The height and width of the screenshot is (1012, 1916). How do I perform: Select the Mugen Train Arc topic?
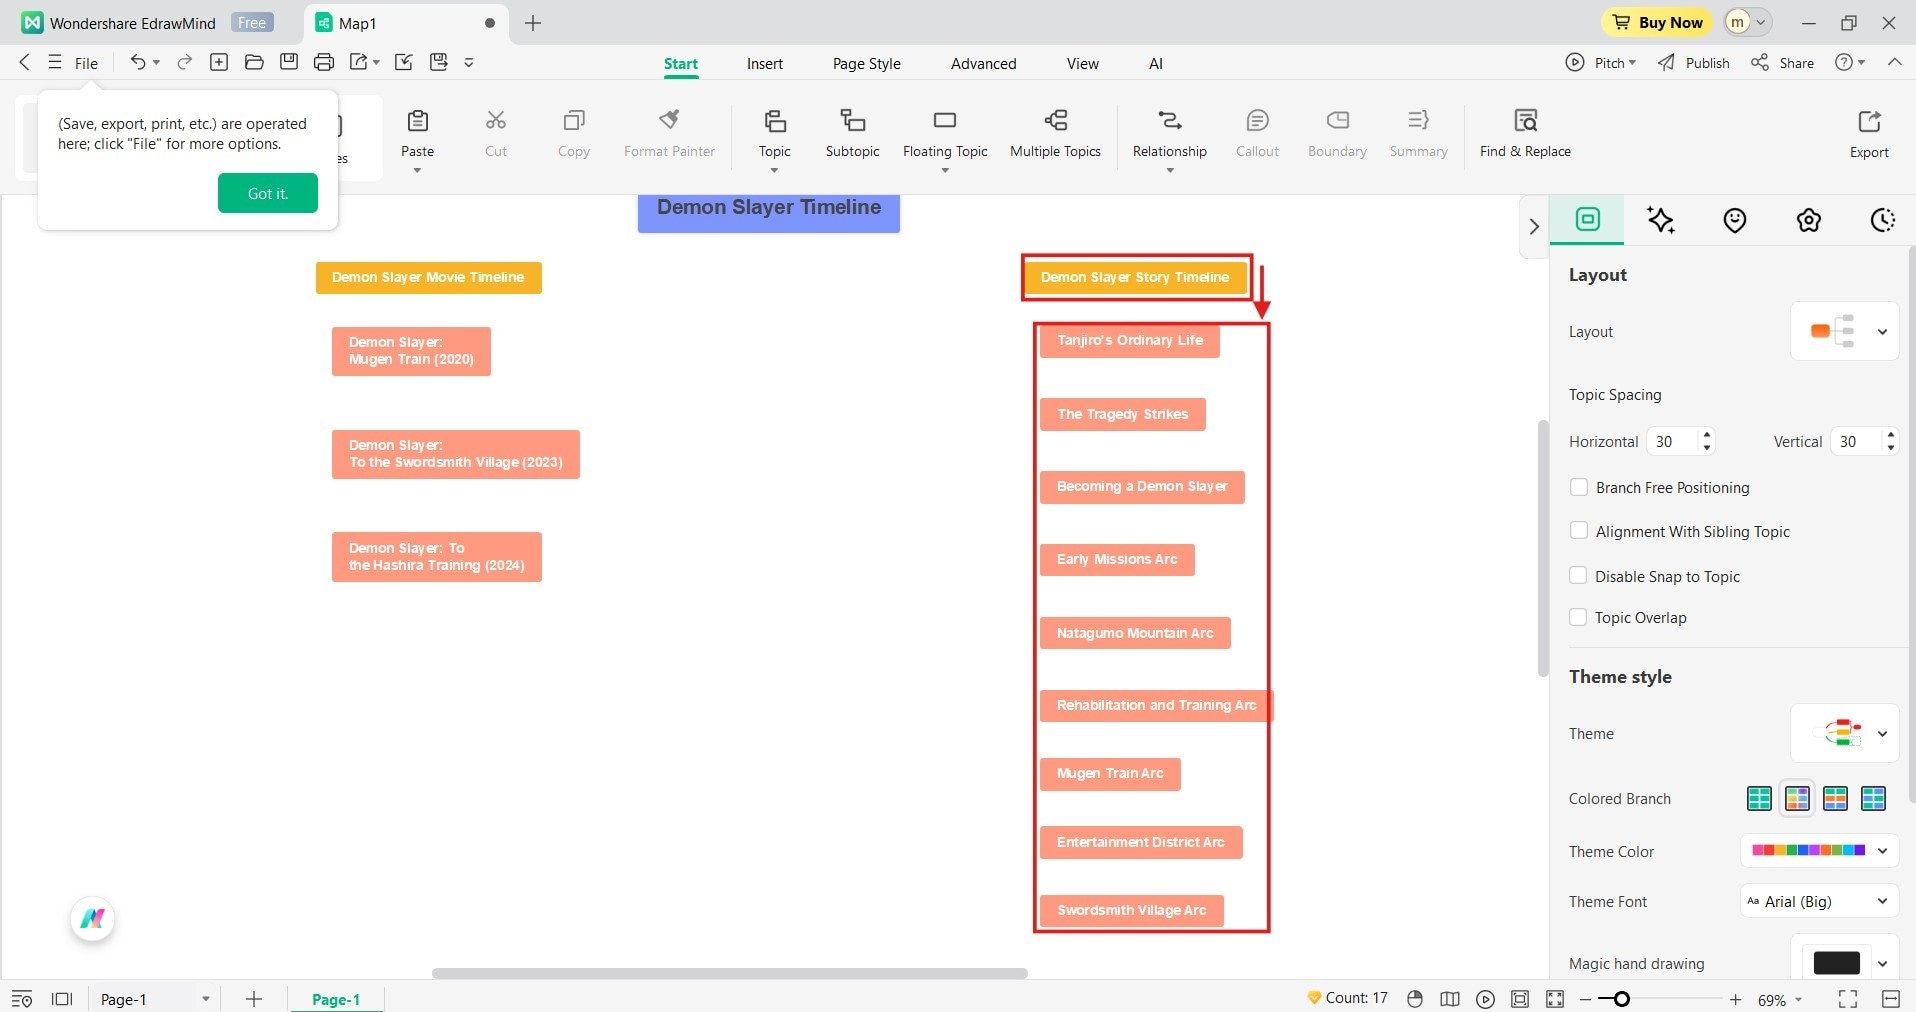[x=1110, y=773]
